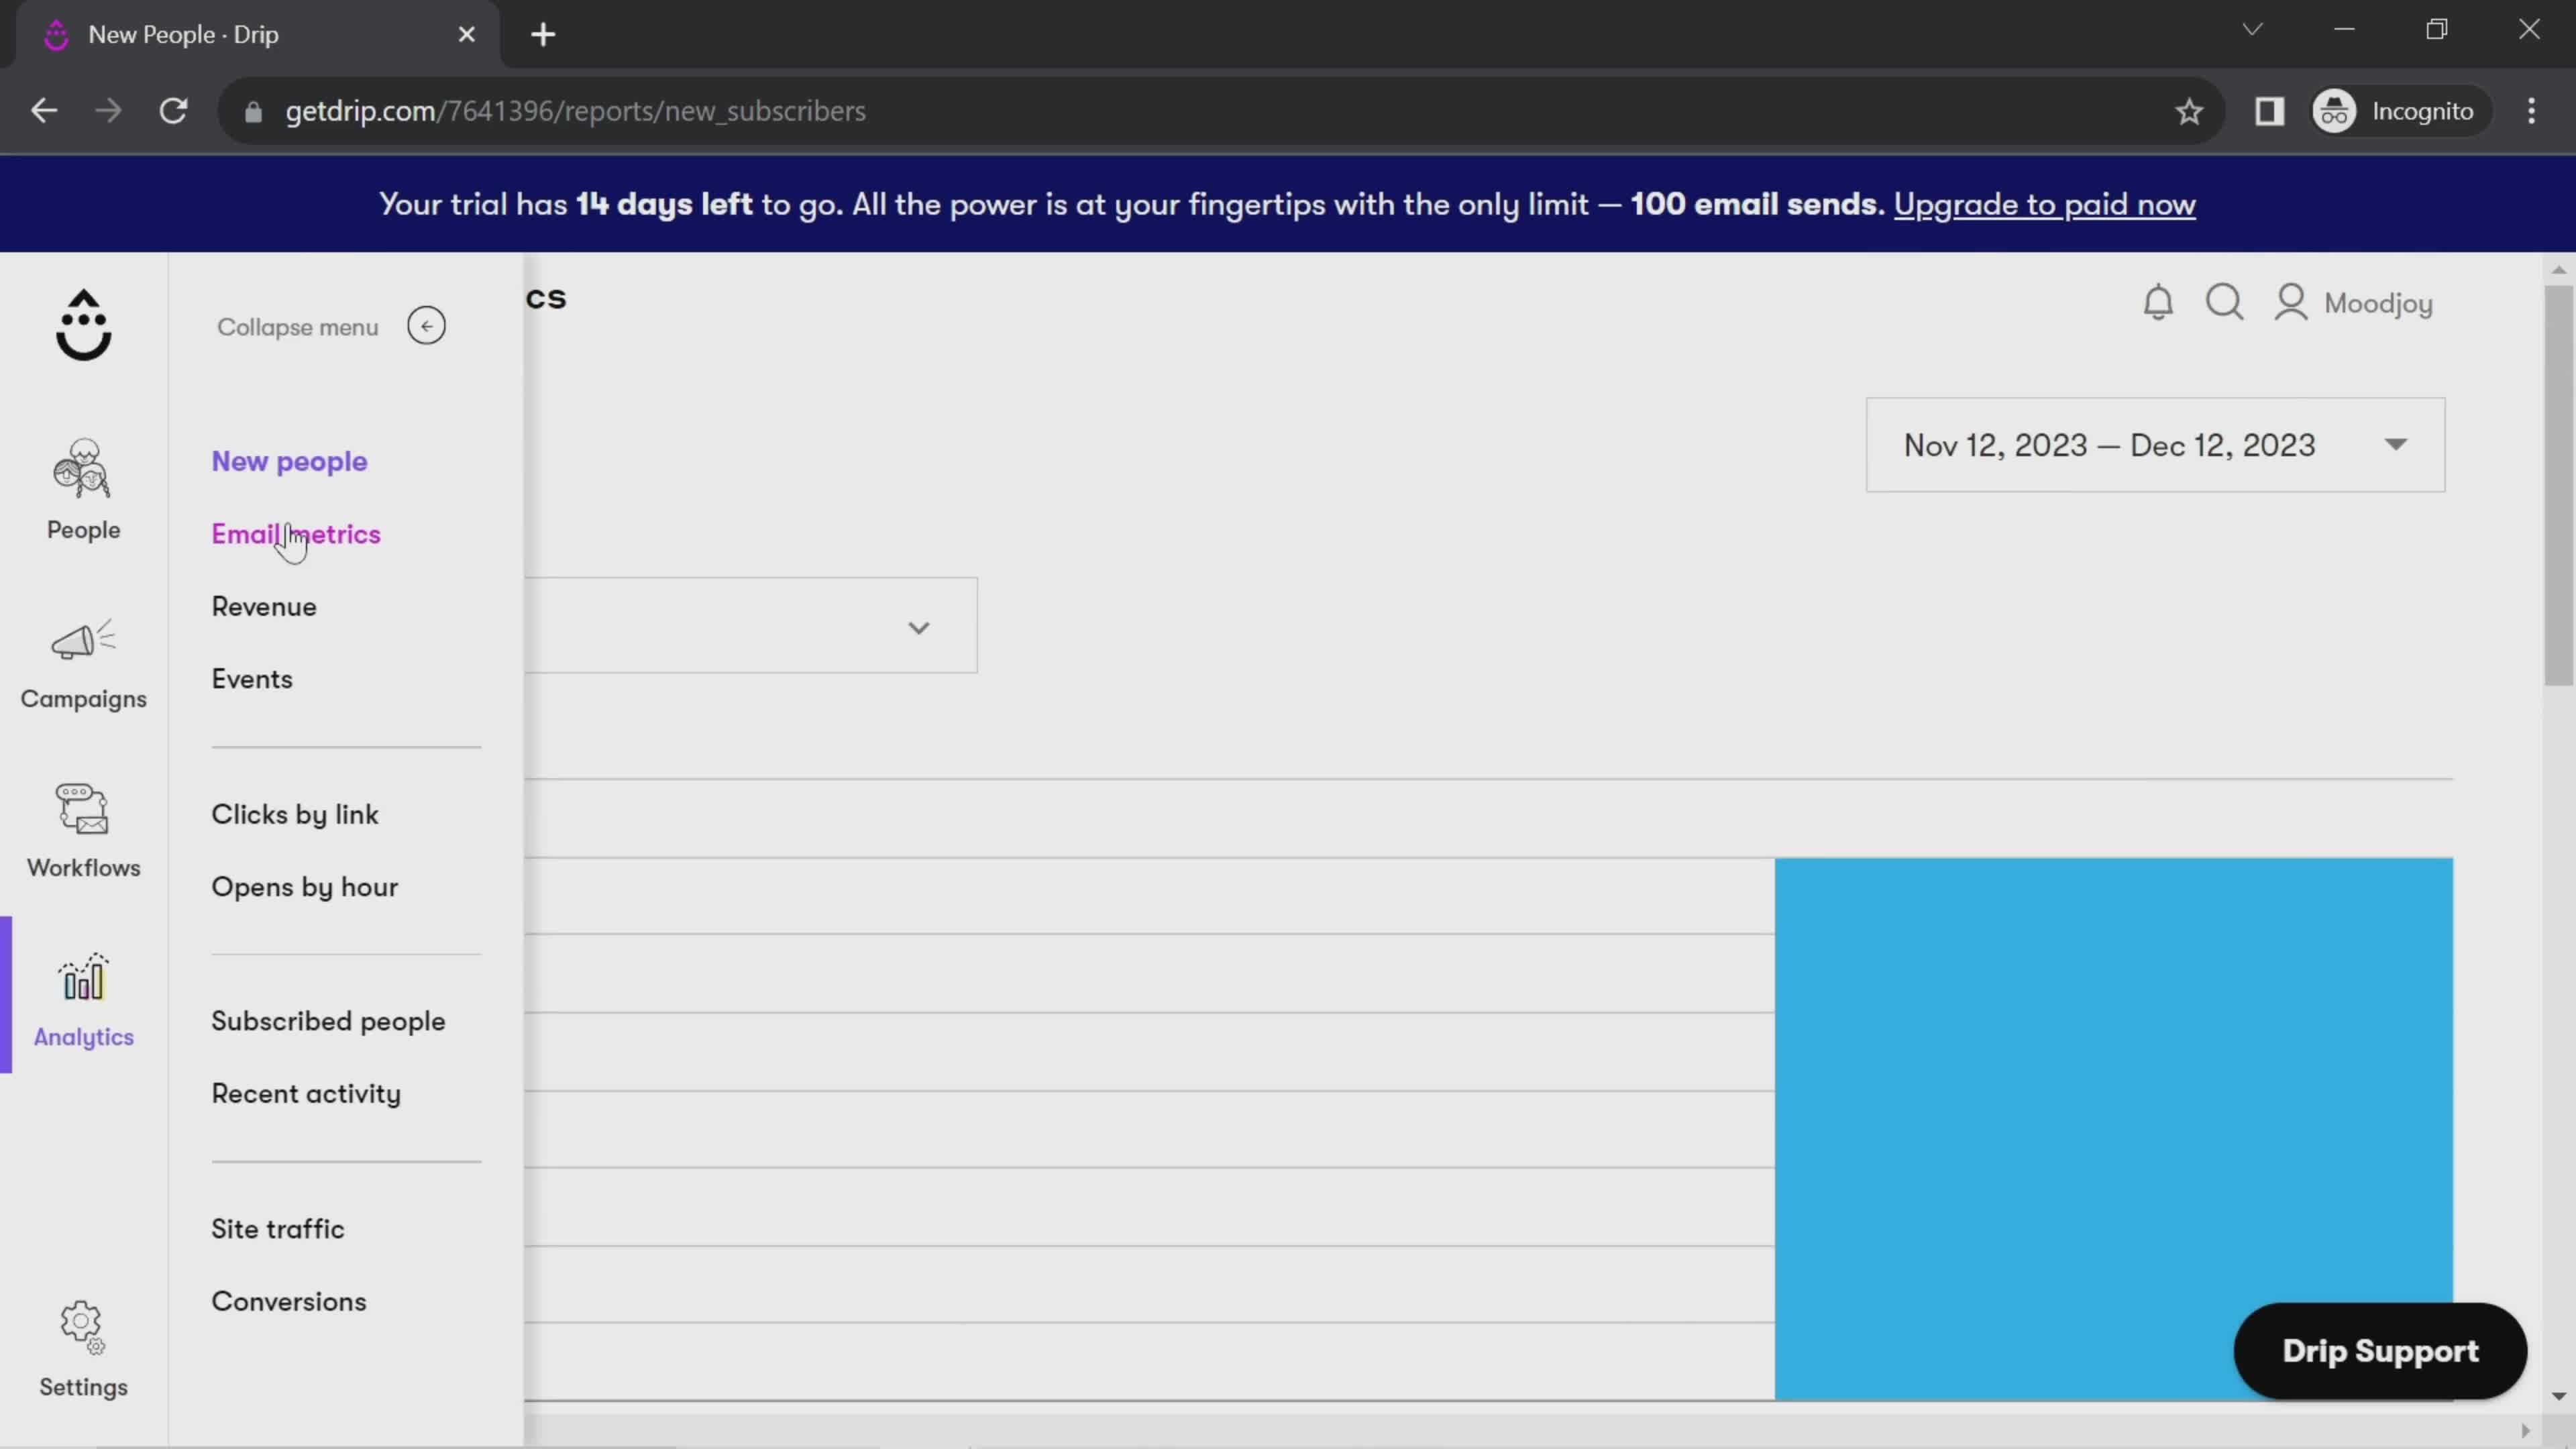The image size is (2576, 1449).
Task: Click the search magnifier icon
Action: (x=2226, y=303)
